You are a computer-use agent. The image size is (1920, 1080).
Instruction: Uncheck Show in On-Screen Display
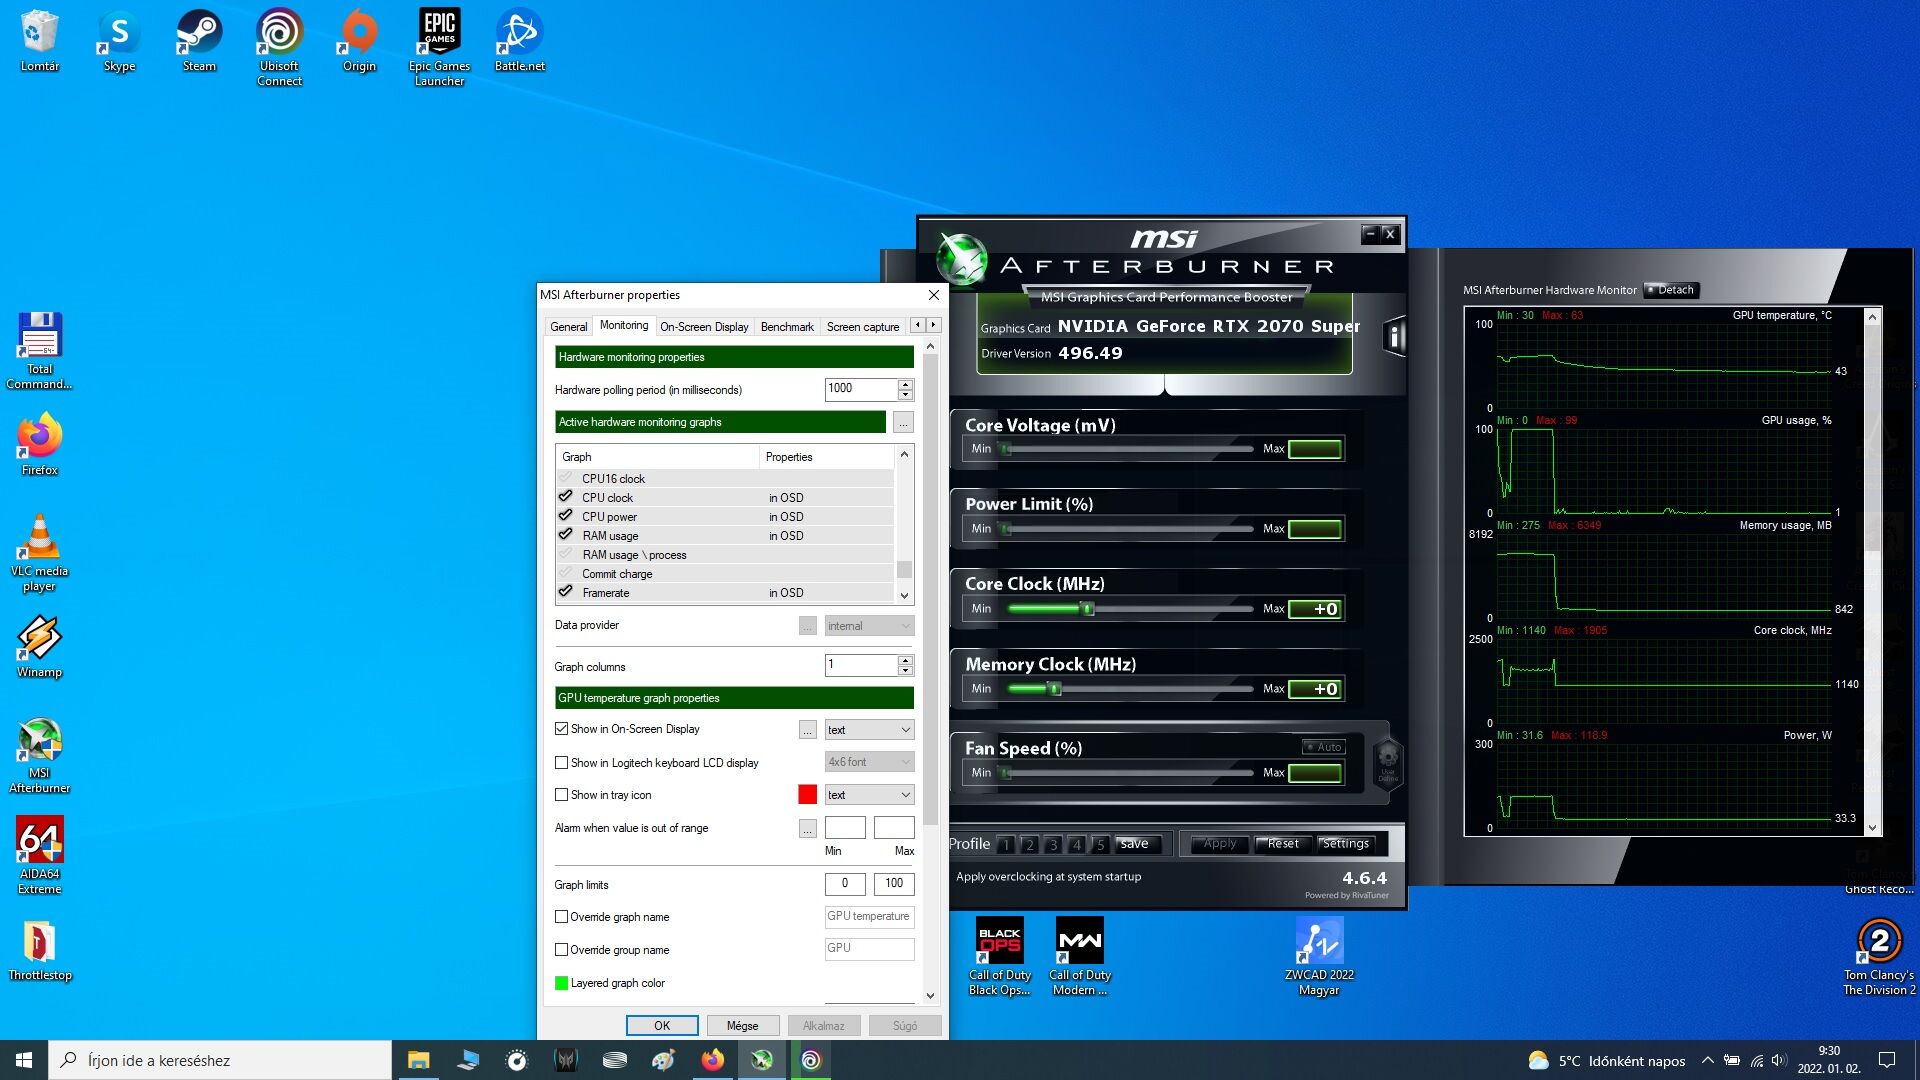pos(562,729)
